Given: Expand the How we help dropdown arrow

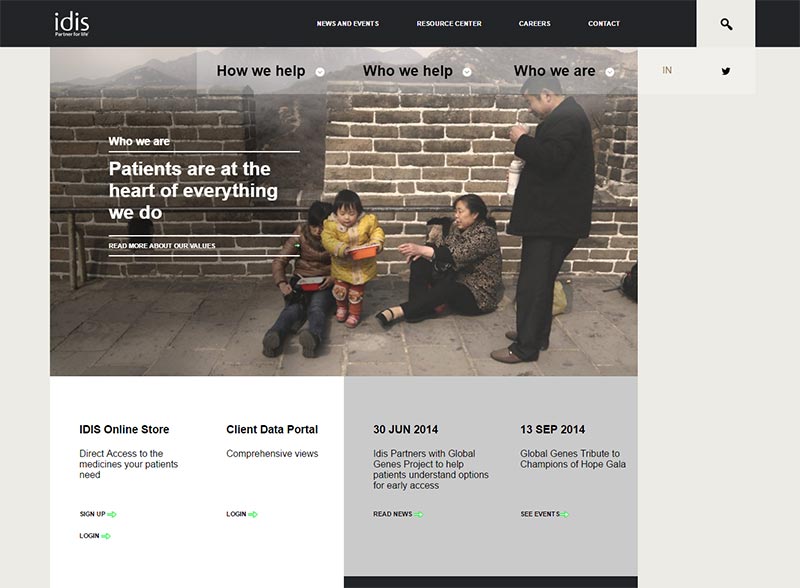Looking at the screenshot, I should (x=320, y=72).
